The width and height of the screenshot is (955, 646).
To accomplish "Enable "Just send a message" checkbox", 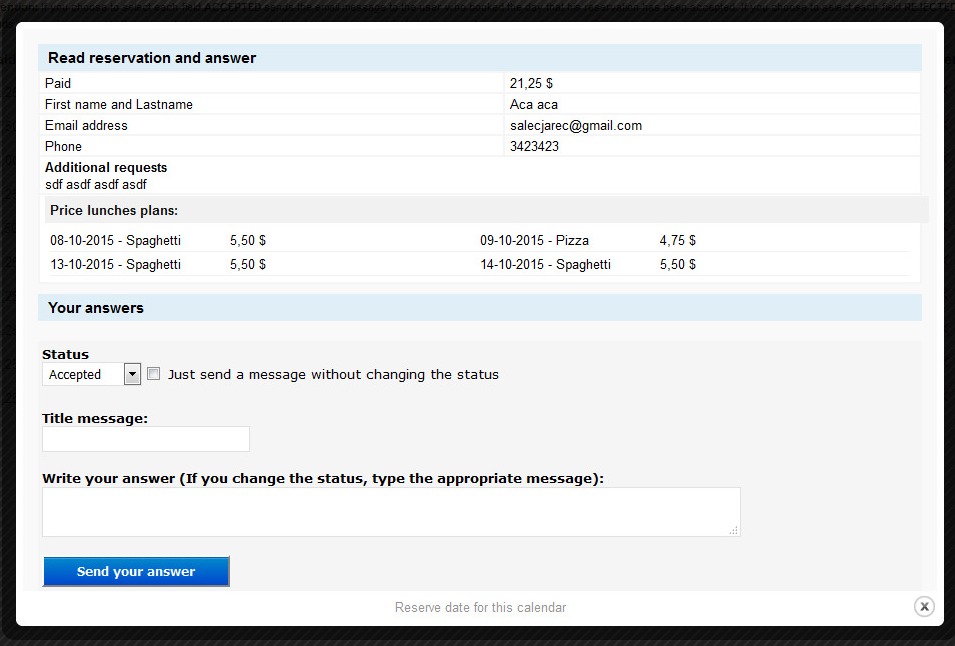I will pos(154,374).
